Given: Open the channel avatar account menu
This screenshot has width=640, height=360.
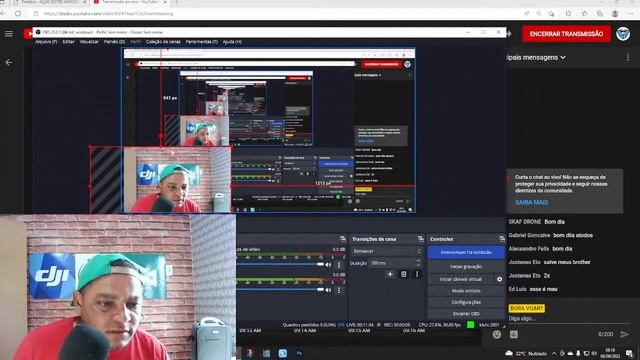Looking at the screenshot, I should point(623,34).
